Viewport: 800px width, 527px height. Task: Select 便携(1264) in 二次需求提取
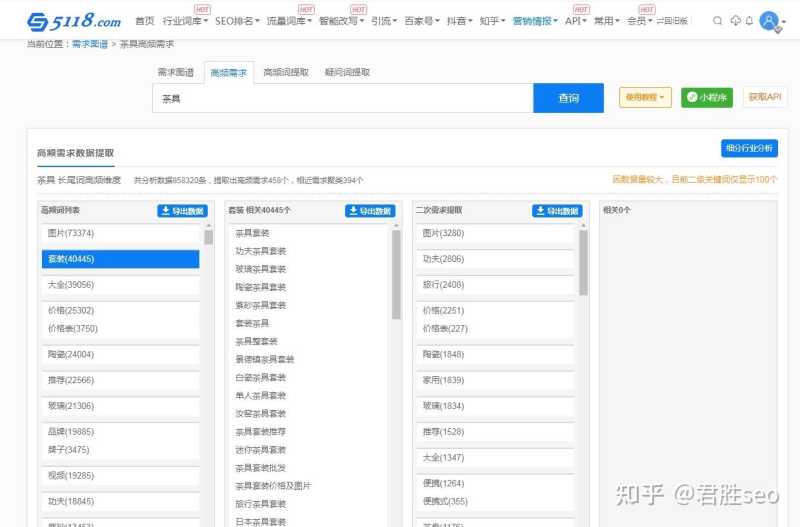tap(495, 483)
